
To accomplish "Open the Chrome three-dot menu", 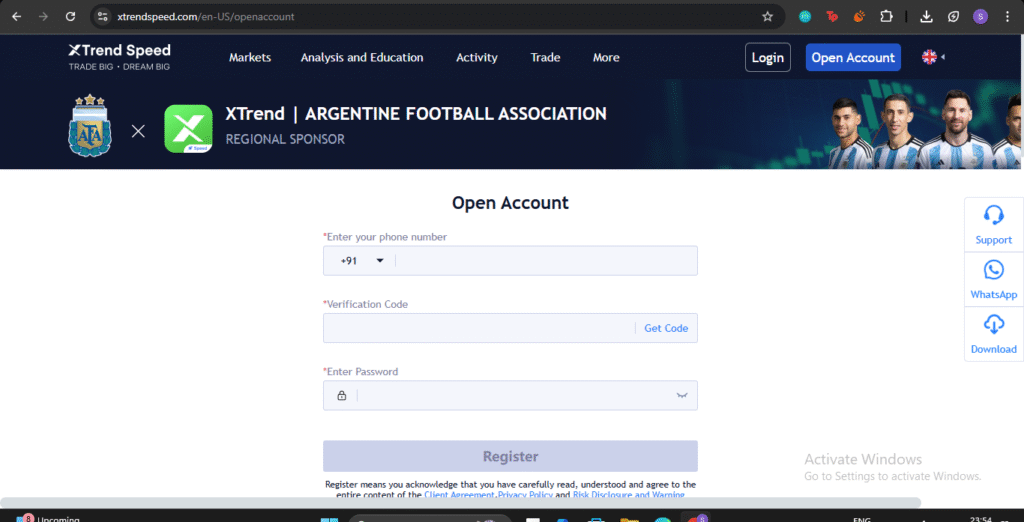I will (1007, 17).
